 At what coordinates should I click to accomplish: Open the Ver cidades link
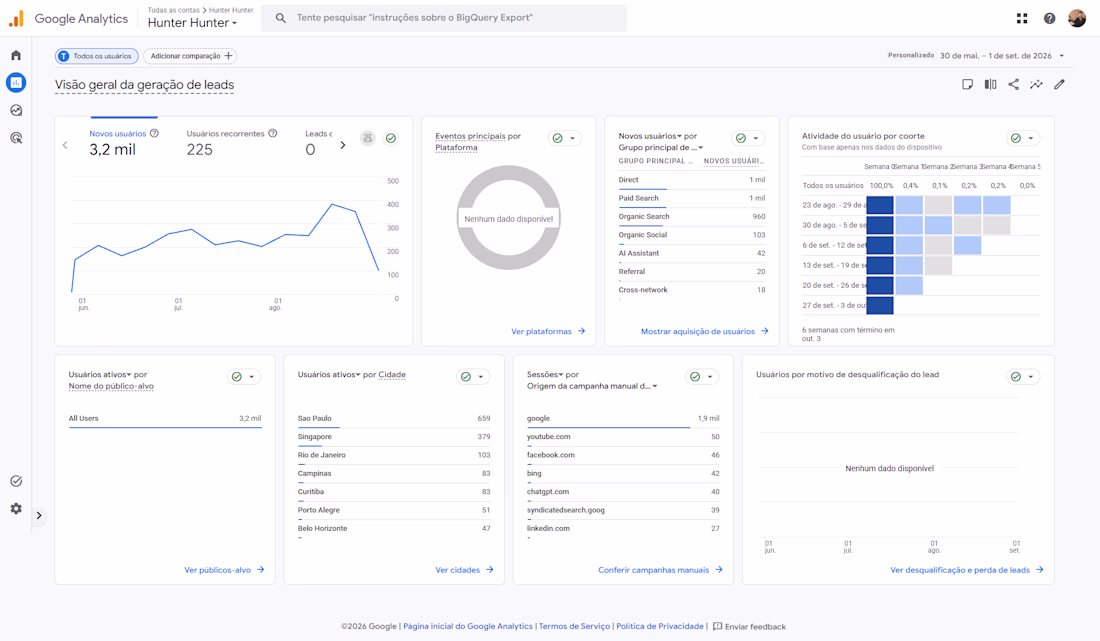(x=464, y=570)
